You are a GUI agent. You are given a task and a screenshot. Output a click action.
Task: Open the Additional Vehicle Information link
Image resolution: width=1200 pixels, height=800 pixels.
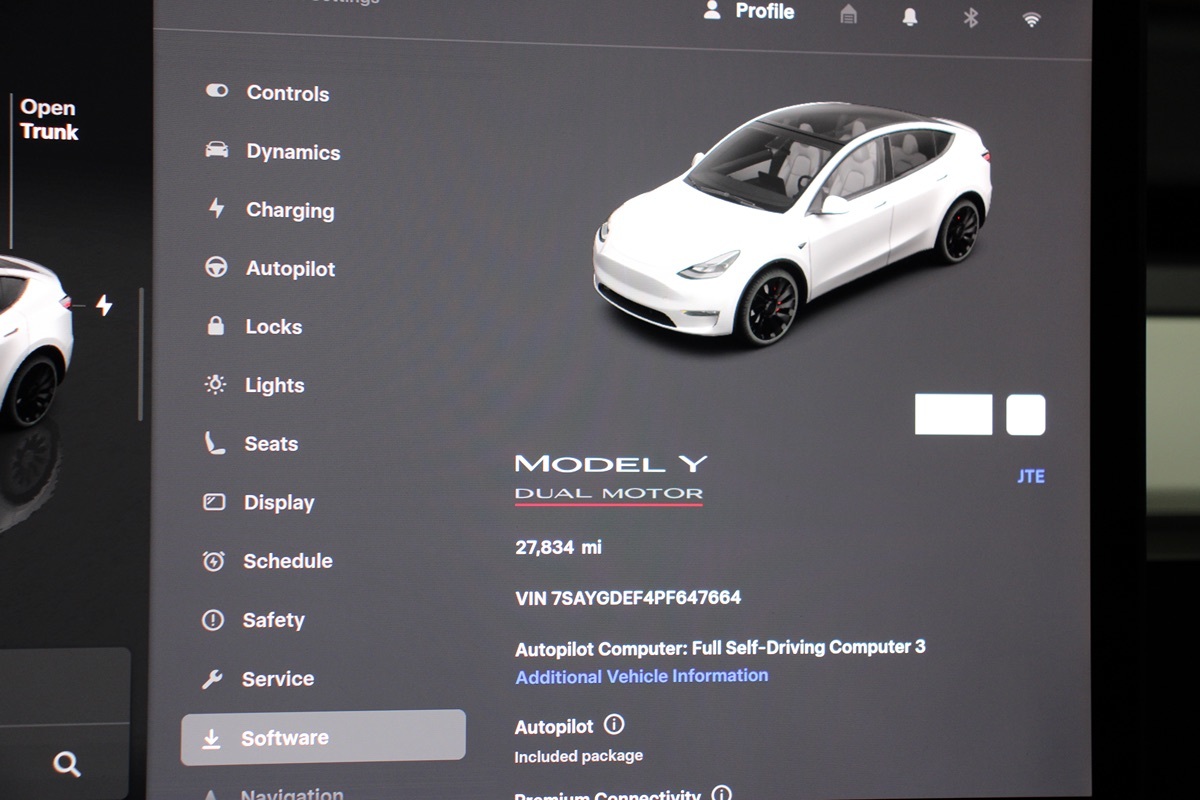click(642, 676)
